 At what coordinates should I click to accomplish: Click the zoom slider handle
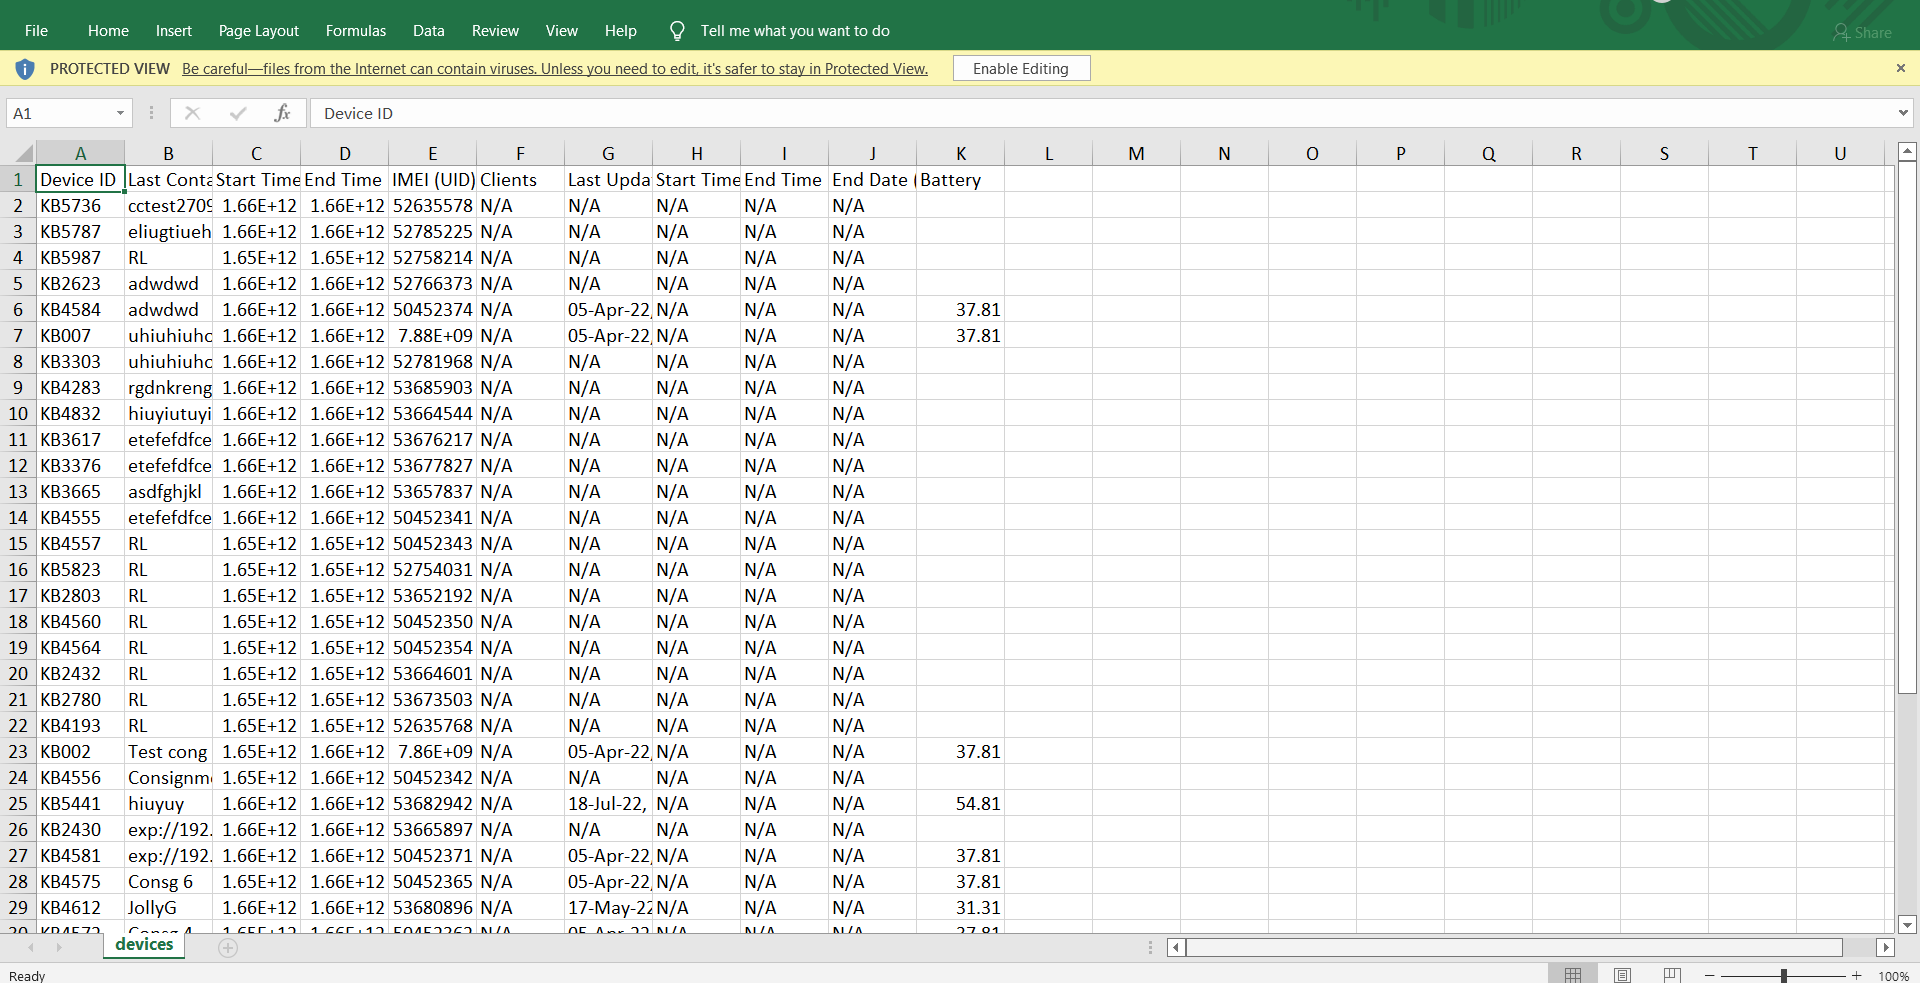[1783, 975]
